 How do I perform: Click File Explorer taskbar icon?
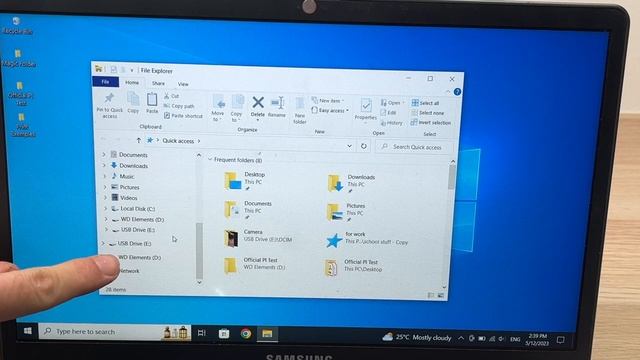tap(267, 334)
